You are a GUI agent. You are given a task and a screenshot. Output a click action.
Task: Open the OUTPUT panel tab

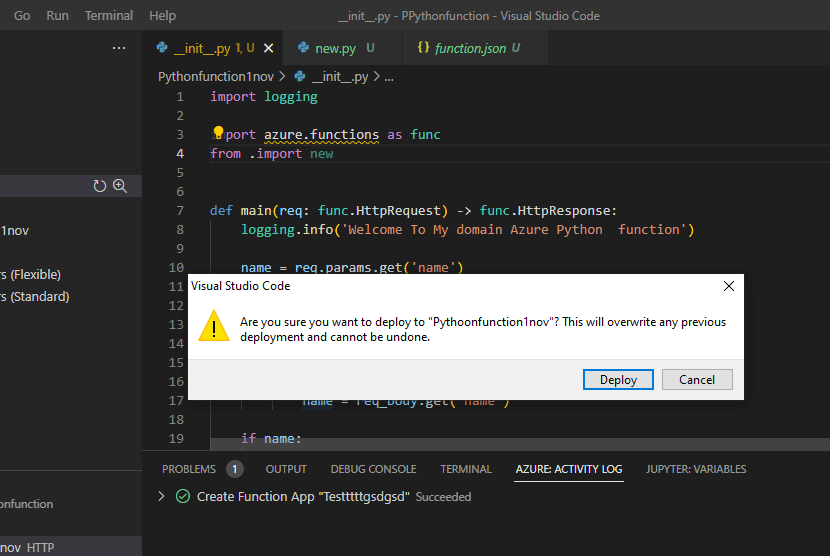[286, 469]
